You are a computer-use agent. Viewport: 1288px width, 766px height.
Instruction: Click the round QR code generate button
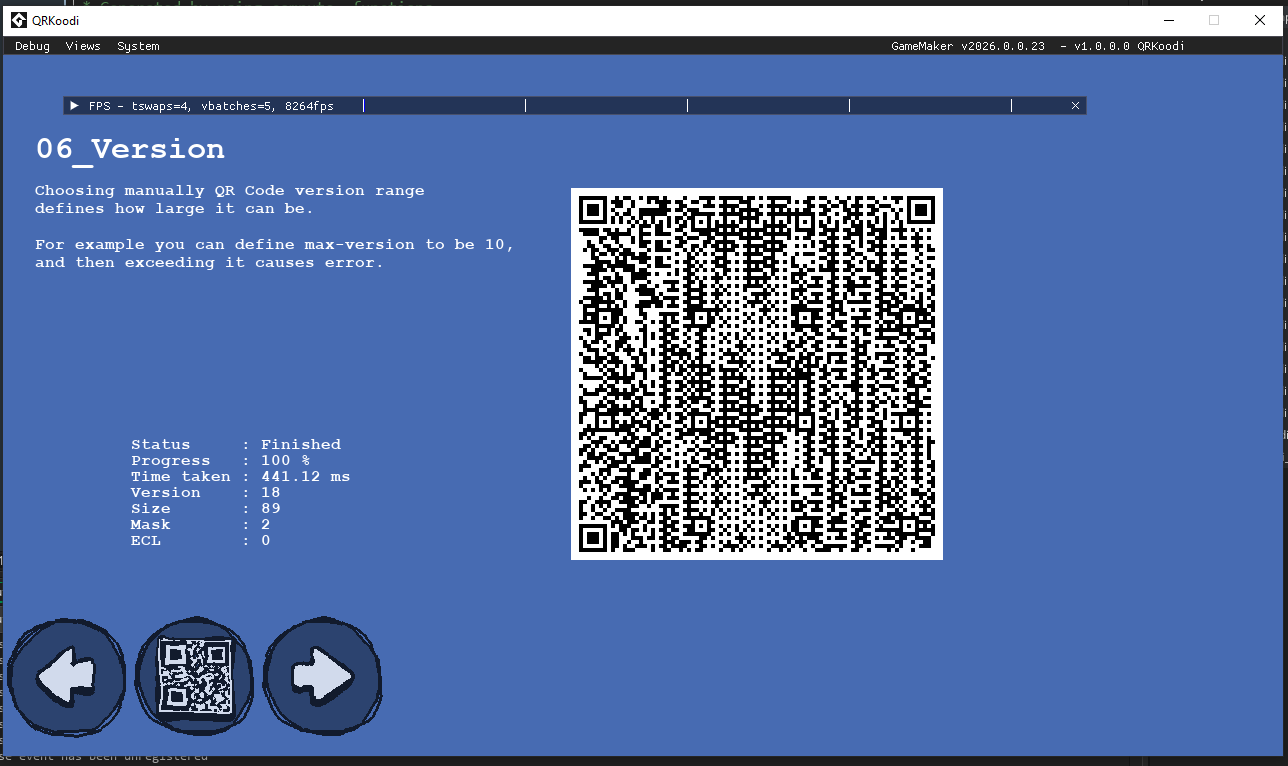click(194, 678)
